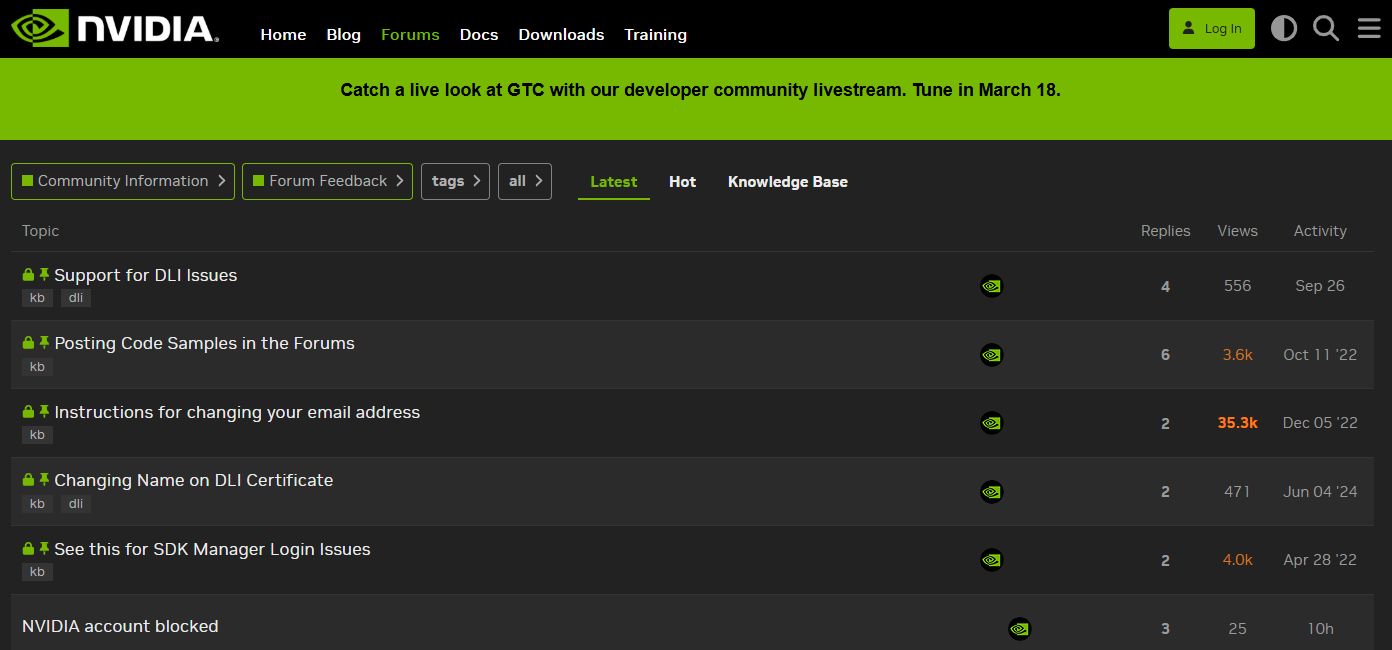1392x650 pixels.
Task: Toggle the dark/light theme icon
Action: click(x=1284, y=28)
